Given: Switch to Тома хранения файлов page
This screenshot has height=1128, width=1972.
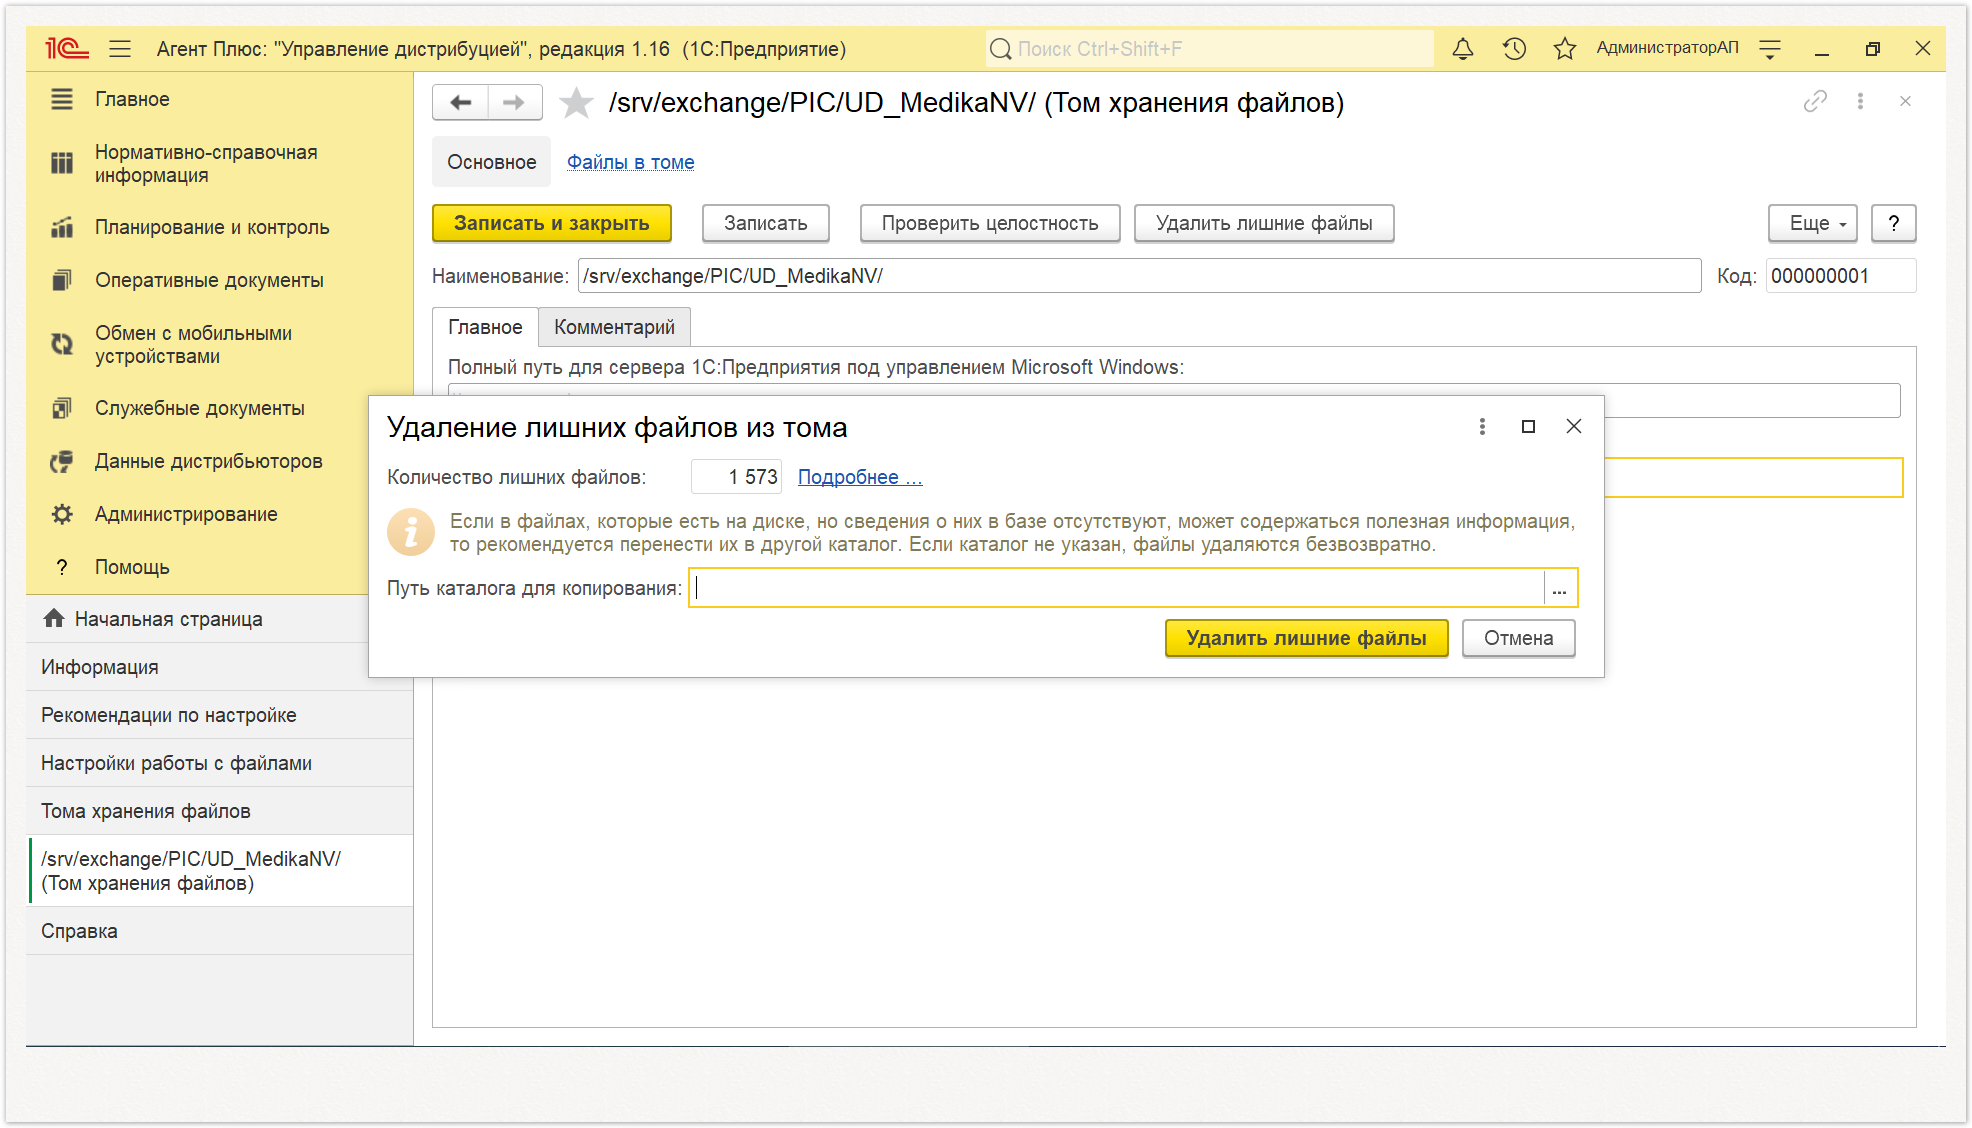Looking at the screenshot, I should point(220,811).
